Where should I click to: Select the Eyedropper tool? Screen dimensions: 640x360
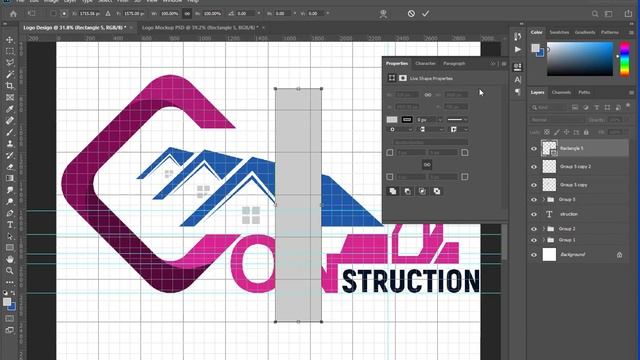pyautogui.click(x=10, y=109)
